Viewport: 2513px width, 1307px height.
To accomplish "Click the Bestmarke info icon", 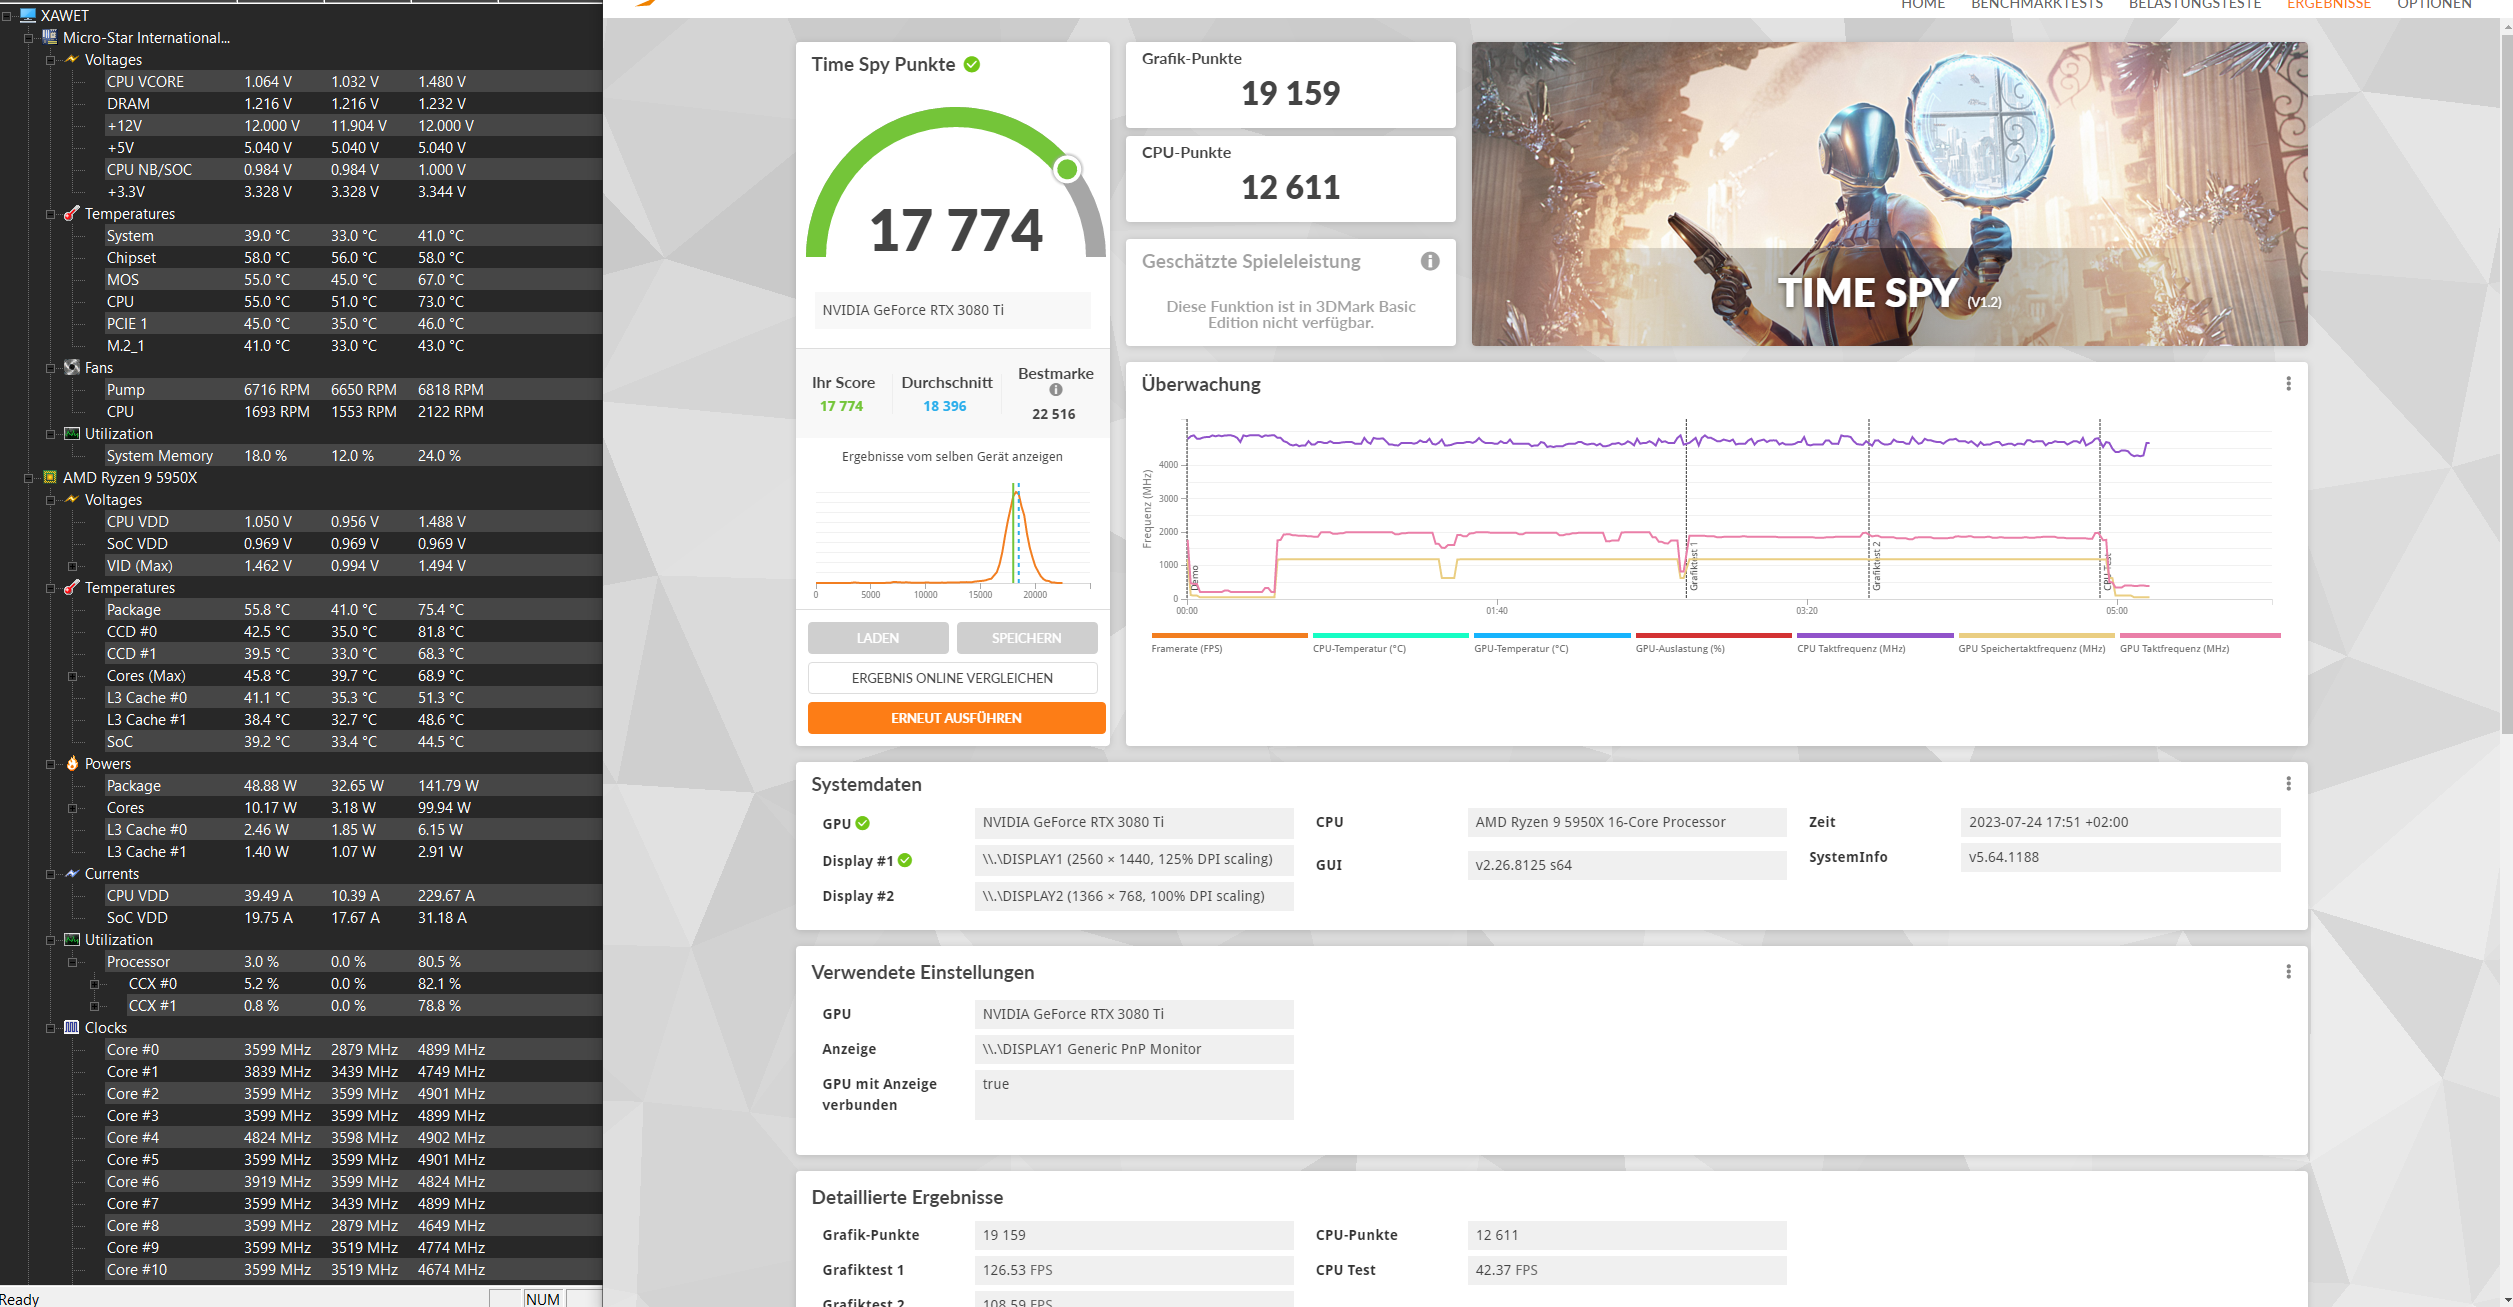I will (1055, 390).
